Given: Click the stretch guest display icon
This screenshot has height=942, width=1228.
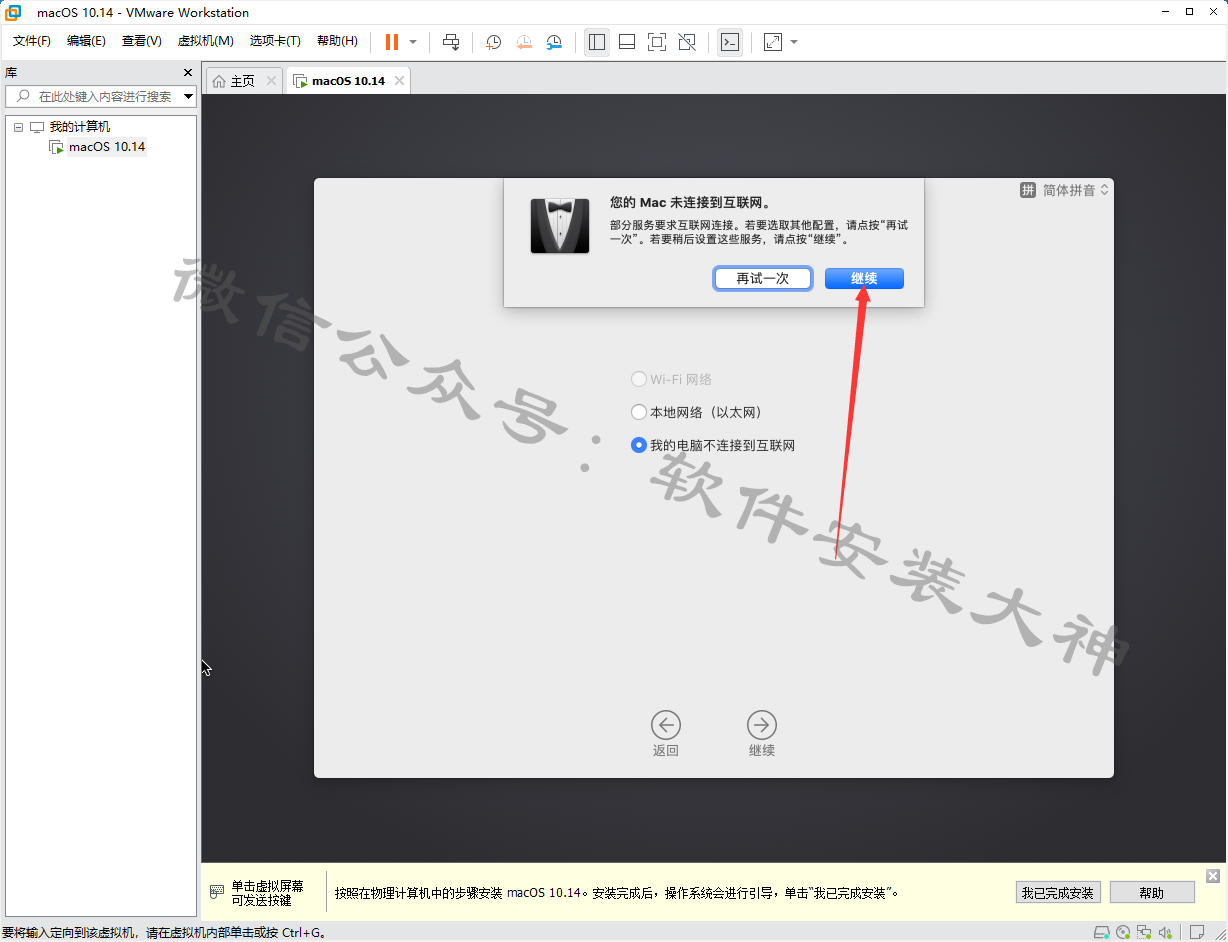Looking at the screenshot, I should tap(773, 42).
